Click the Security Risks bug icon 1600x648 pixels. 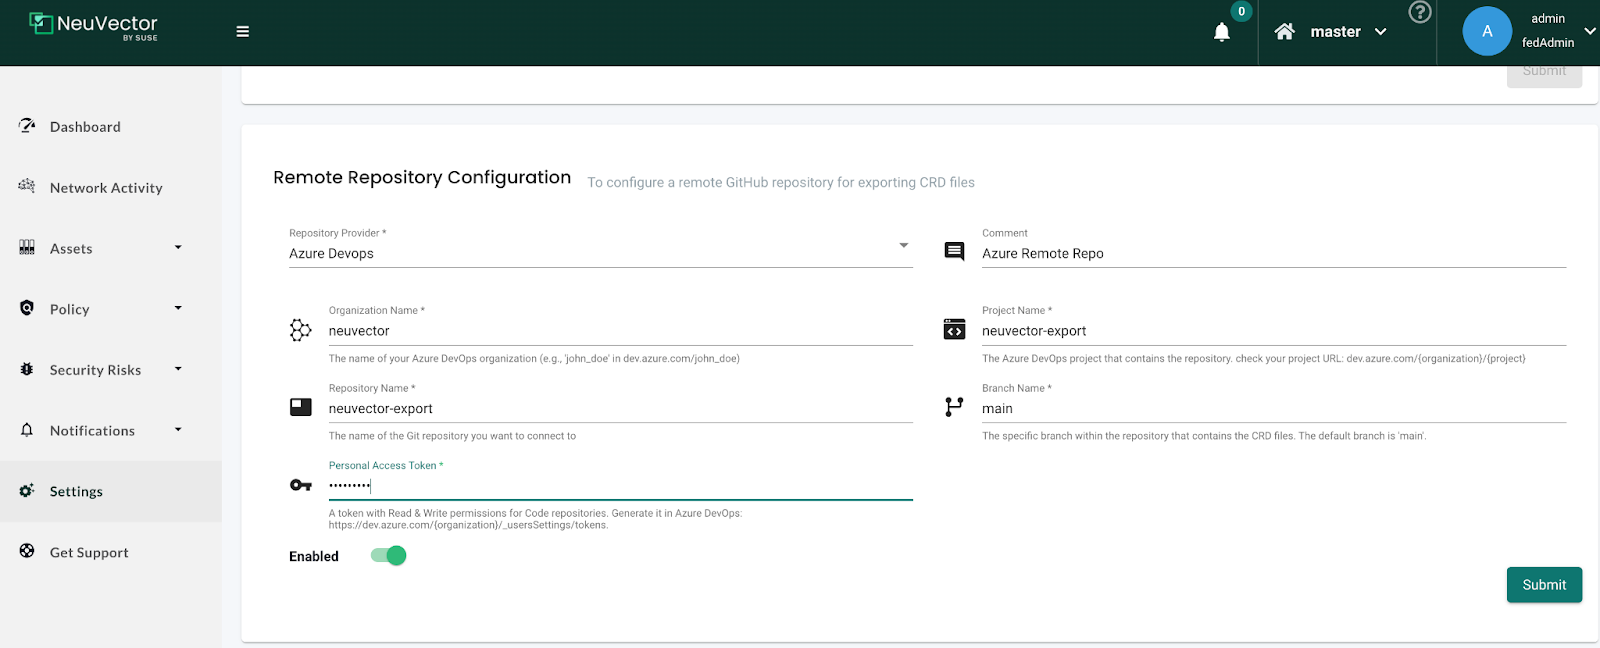[x=27, y=369]
